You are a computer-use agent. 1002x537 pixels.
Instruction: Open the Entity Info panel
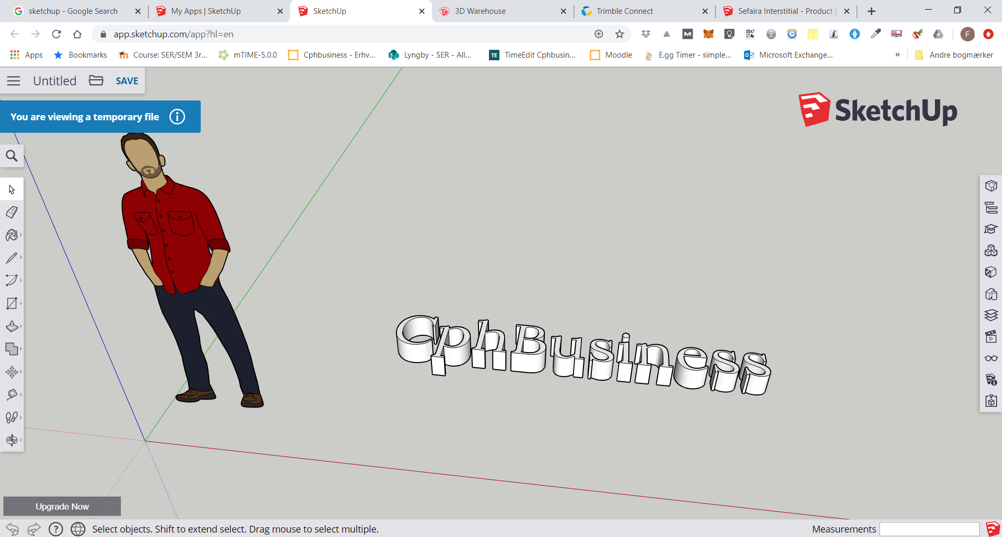pos(991,186)
